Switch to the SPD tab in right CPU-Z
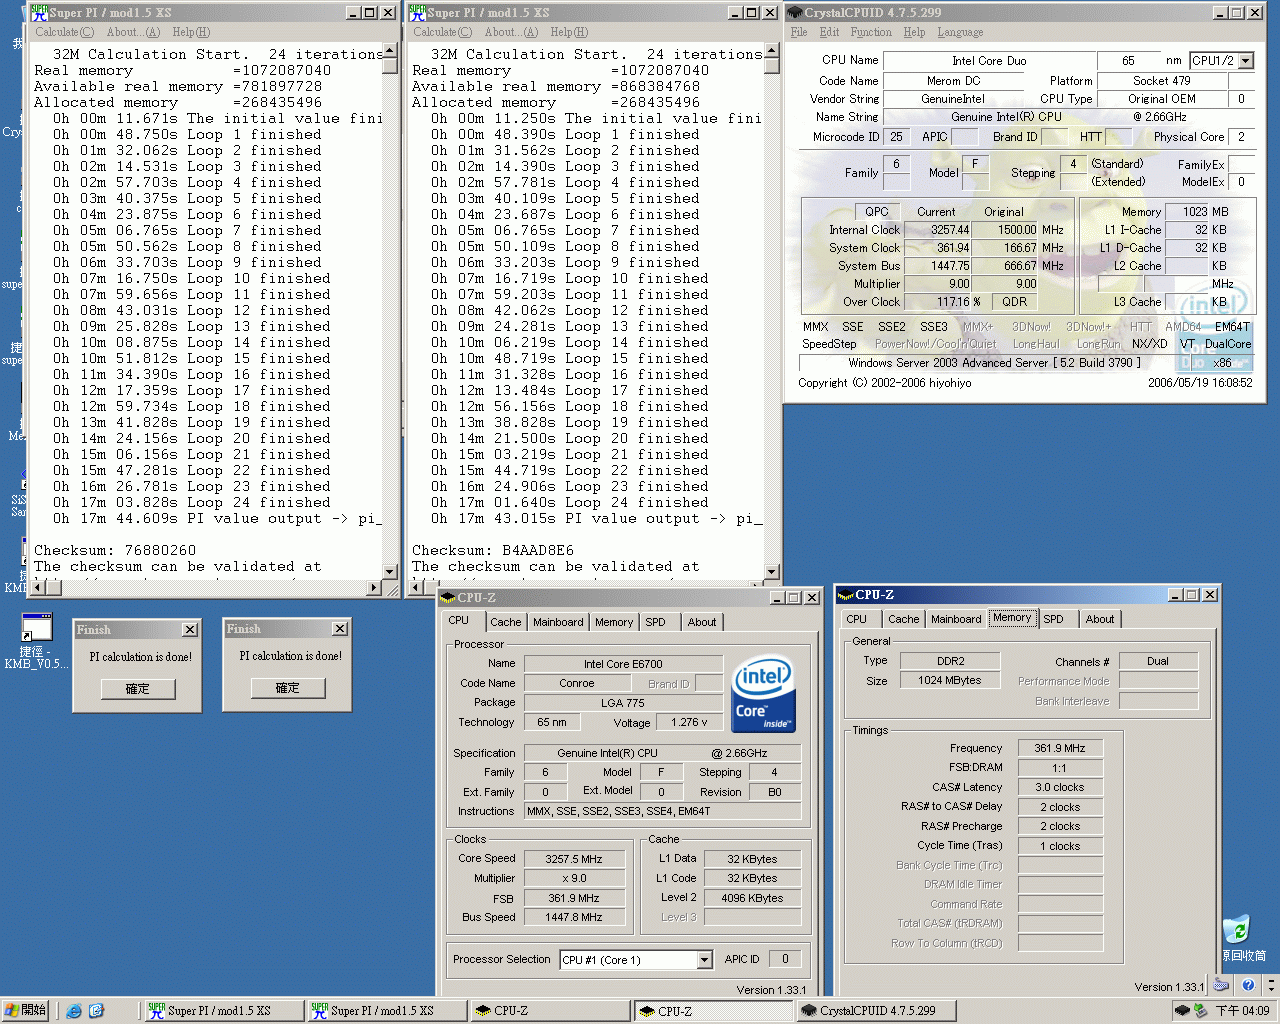1280x1024 pixels. [1053, 619]
